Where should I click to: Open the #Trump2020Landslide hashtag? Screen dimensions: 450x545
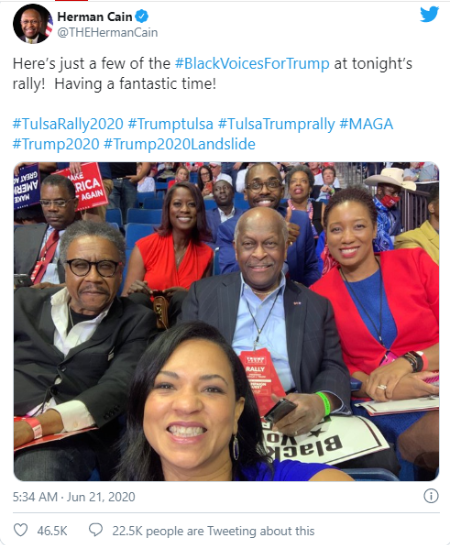point(180,144)
